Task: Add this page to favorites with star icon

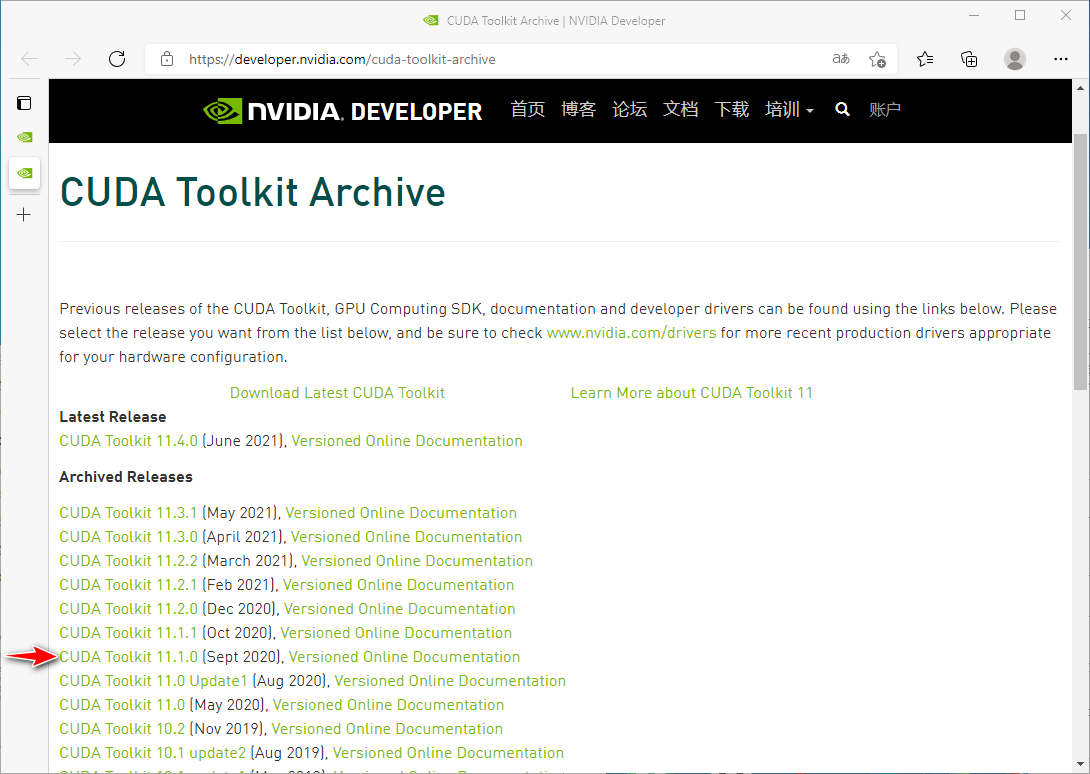Action: click(877, 59)
